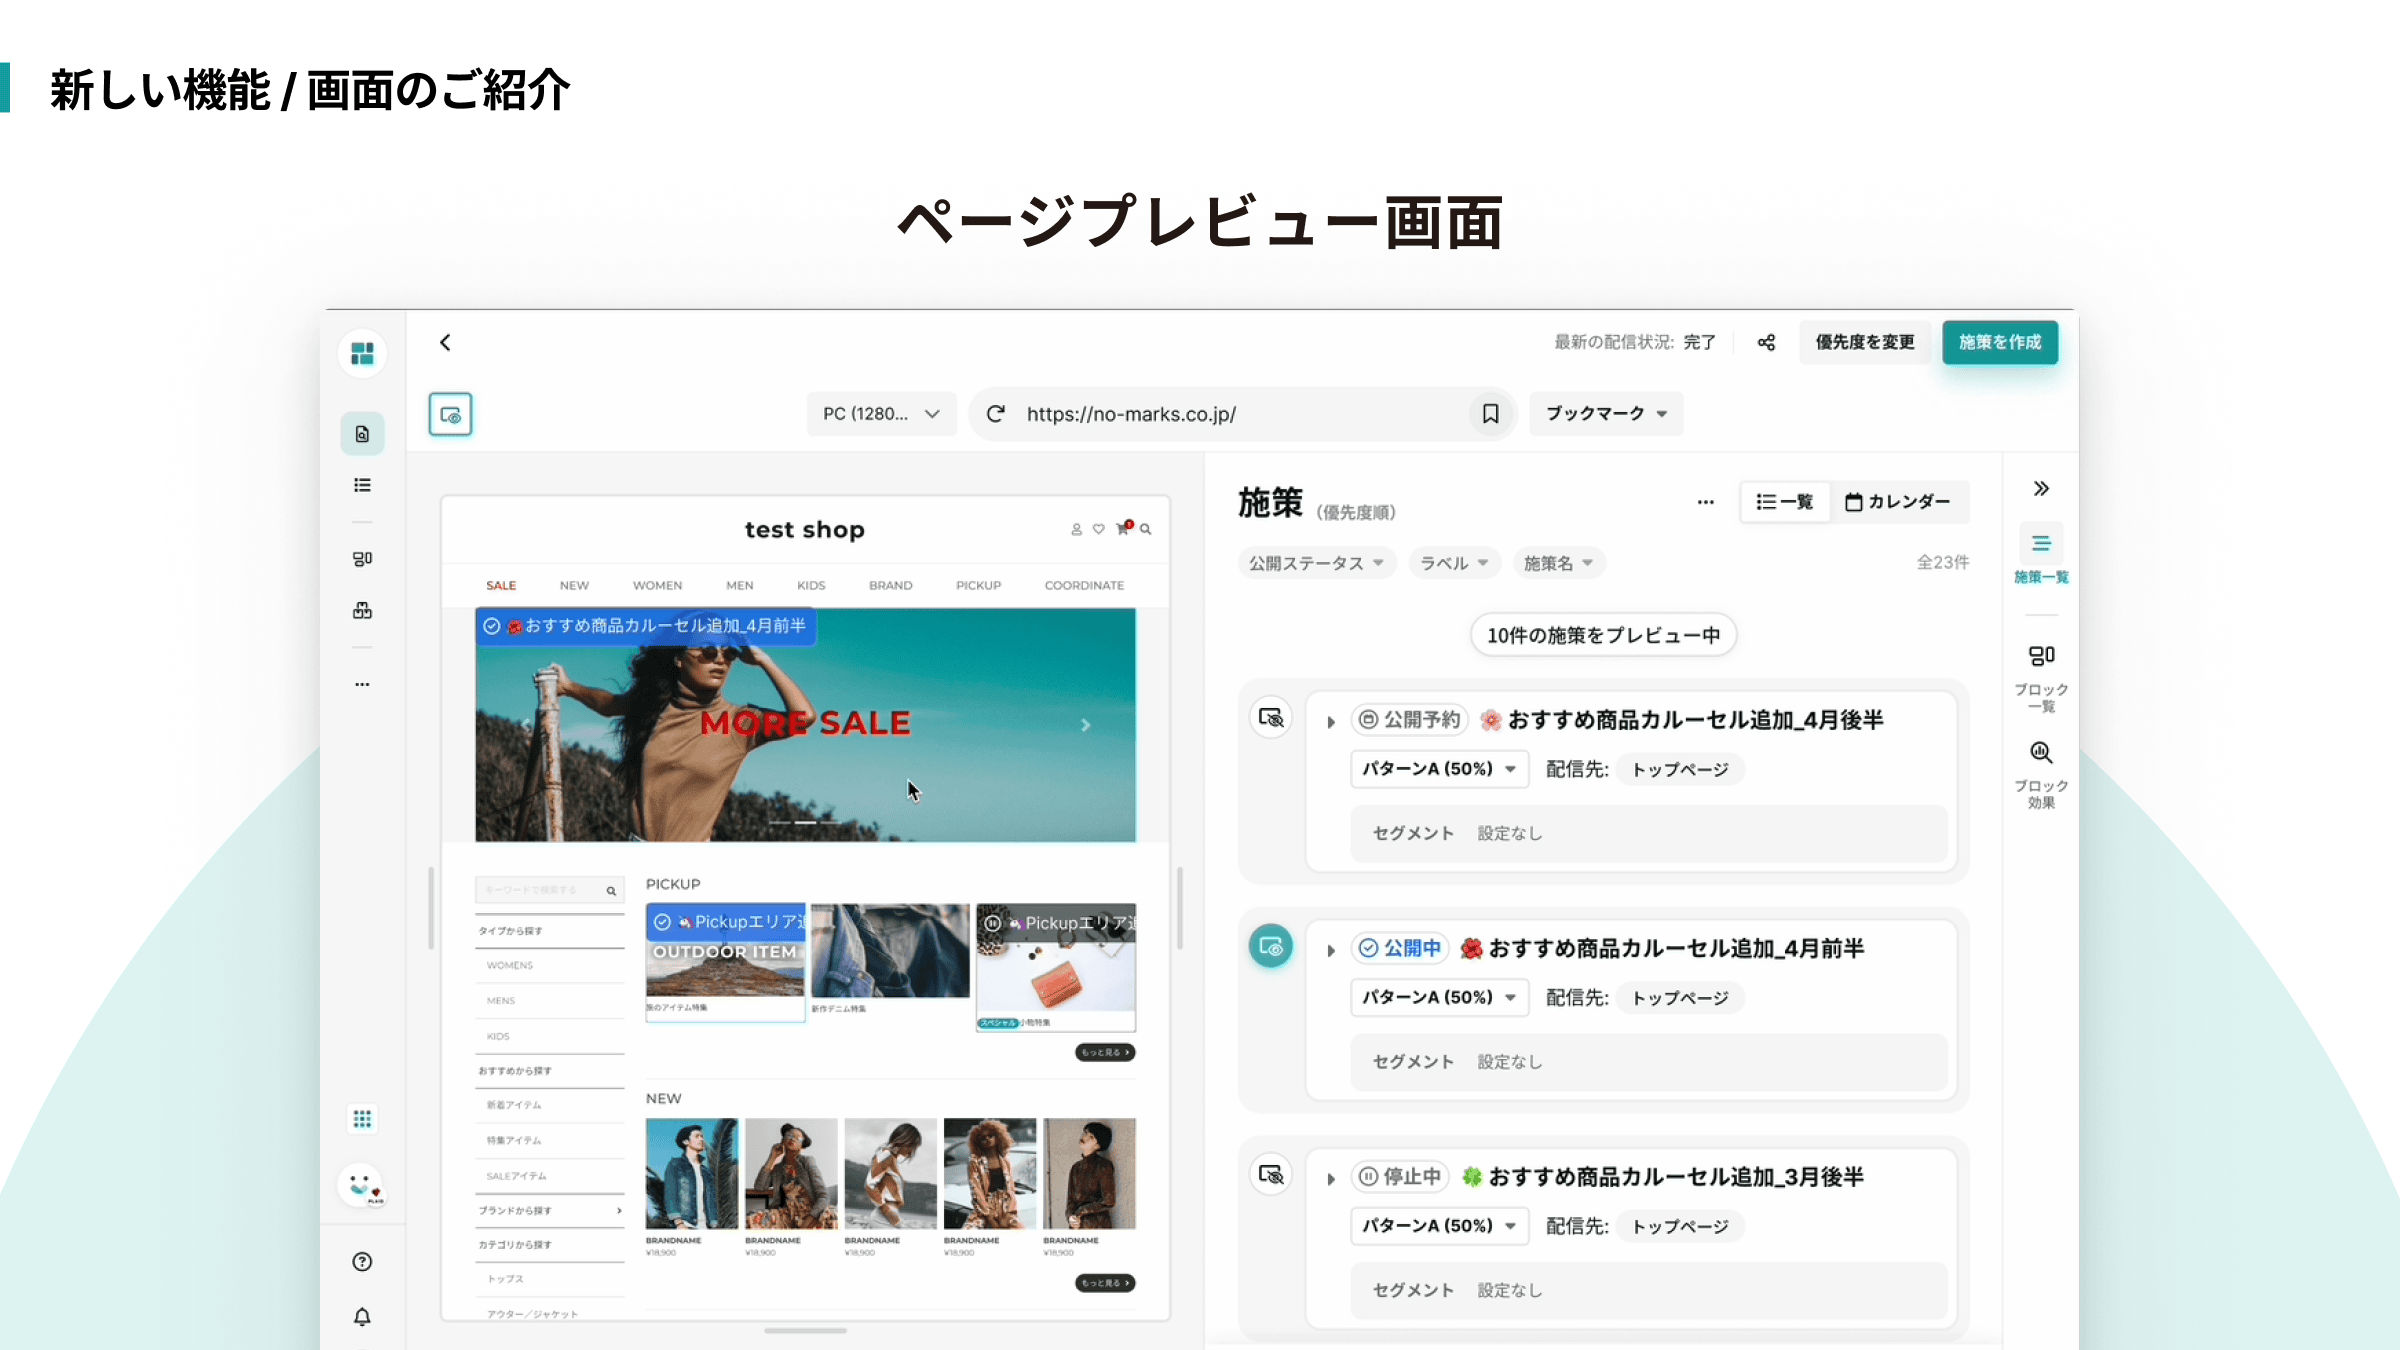2400x1350 pixels.
Task: Toggle the preview mode button beside device selector
Action: (x=450, y=414)
